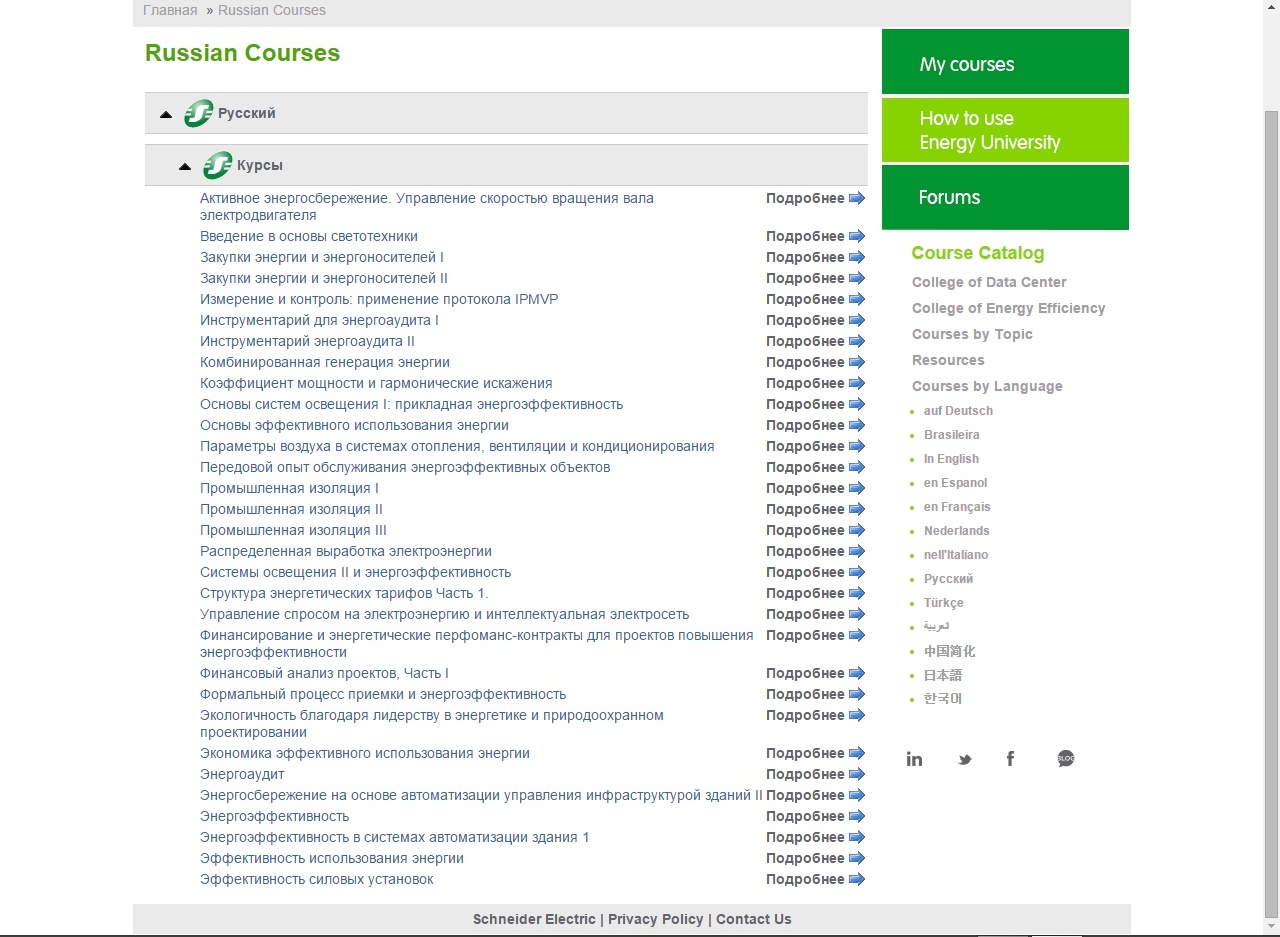Click the Главная breadcrumb link

[x=170, y=10]
